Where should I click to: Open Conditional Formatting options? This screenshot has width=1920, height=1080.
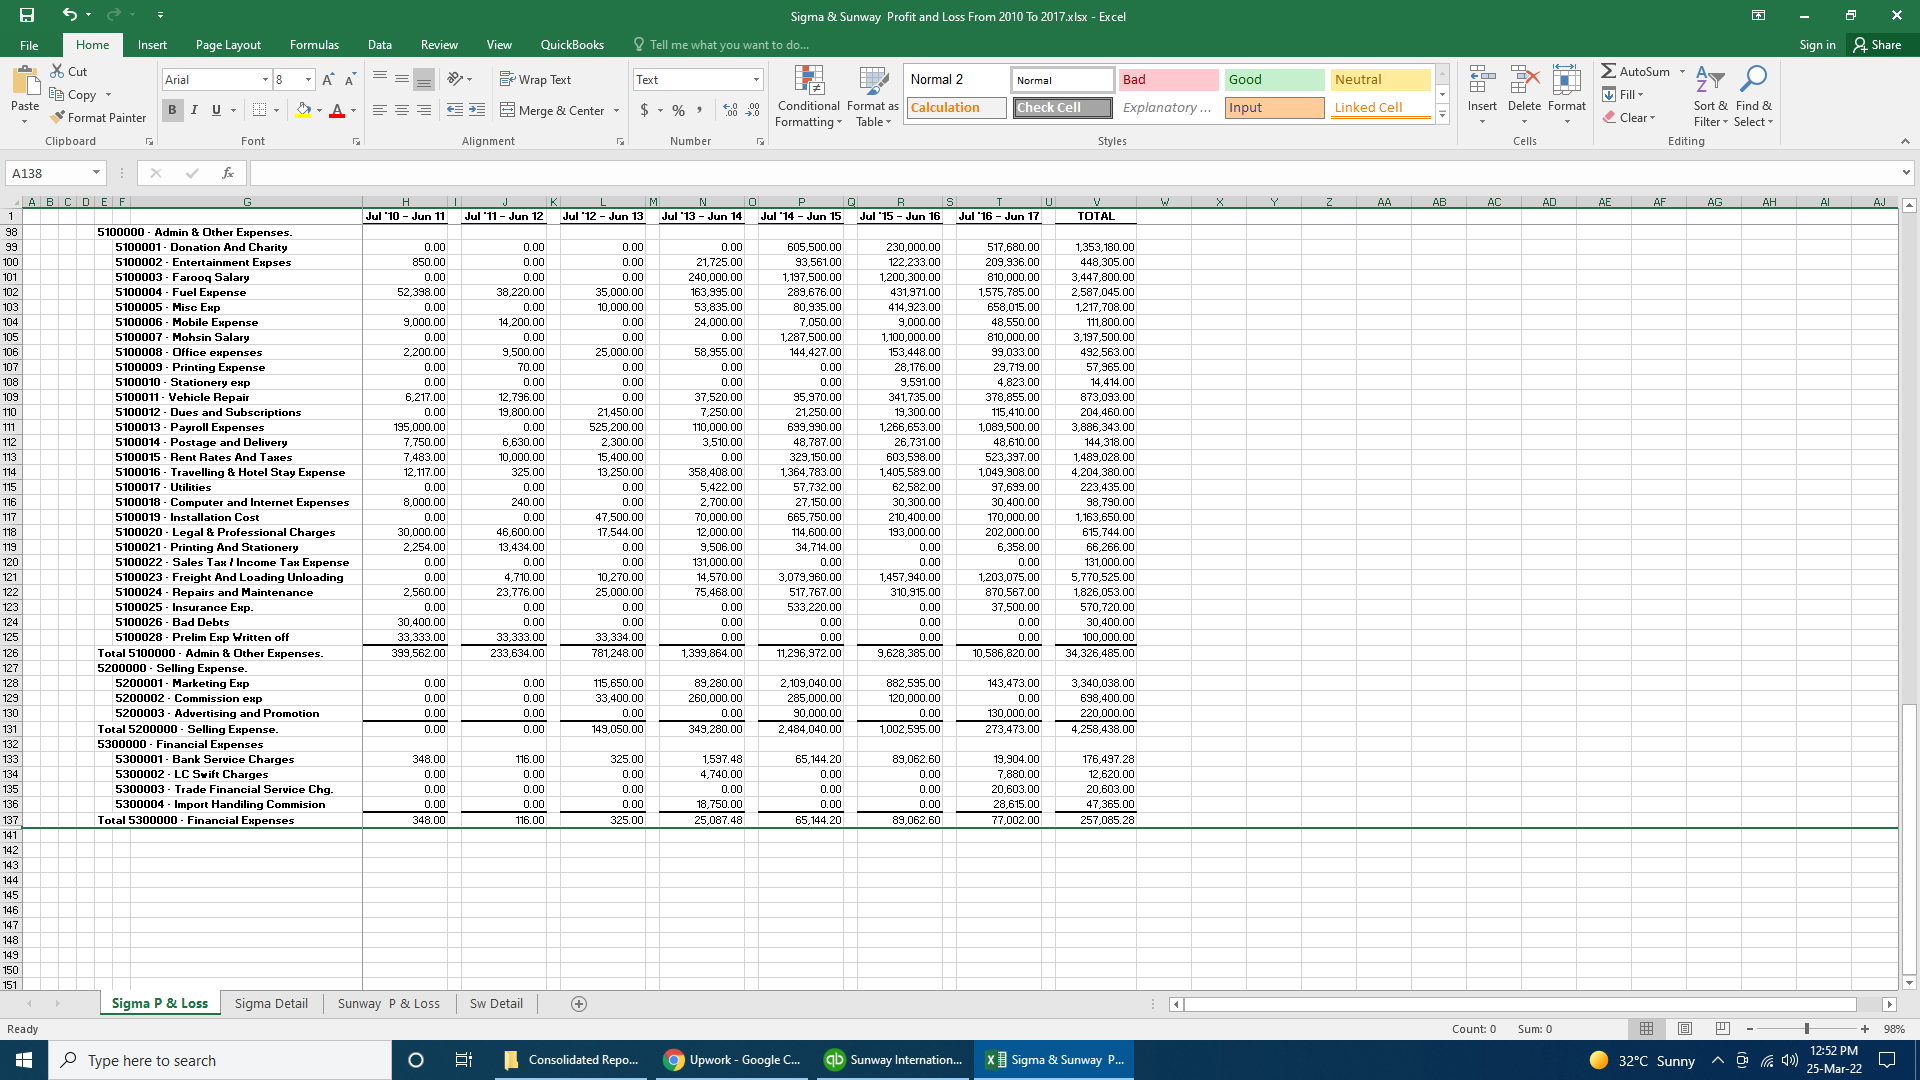(x=808, y=95)
